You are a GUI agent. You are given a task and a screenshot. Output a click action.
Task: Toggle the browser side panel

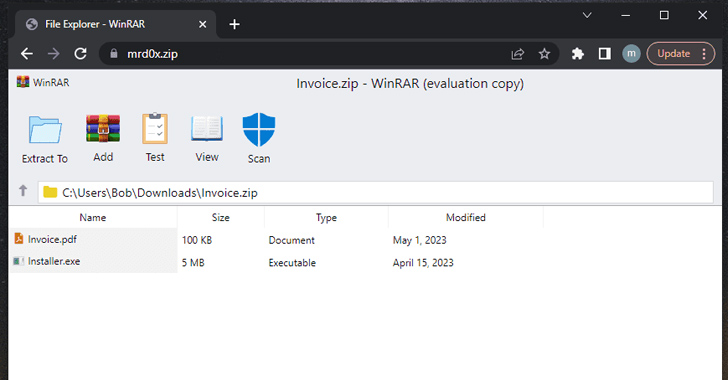point(604,54)
